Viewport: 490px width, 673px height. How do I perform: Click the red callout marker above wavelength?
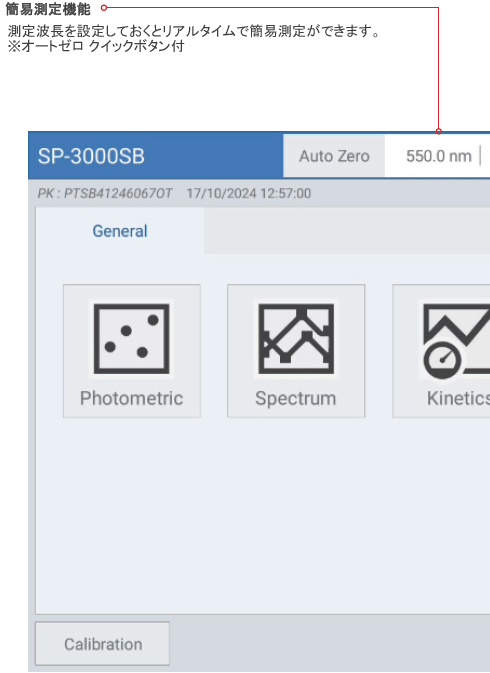[439, 131]
